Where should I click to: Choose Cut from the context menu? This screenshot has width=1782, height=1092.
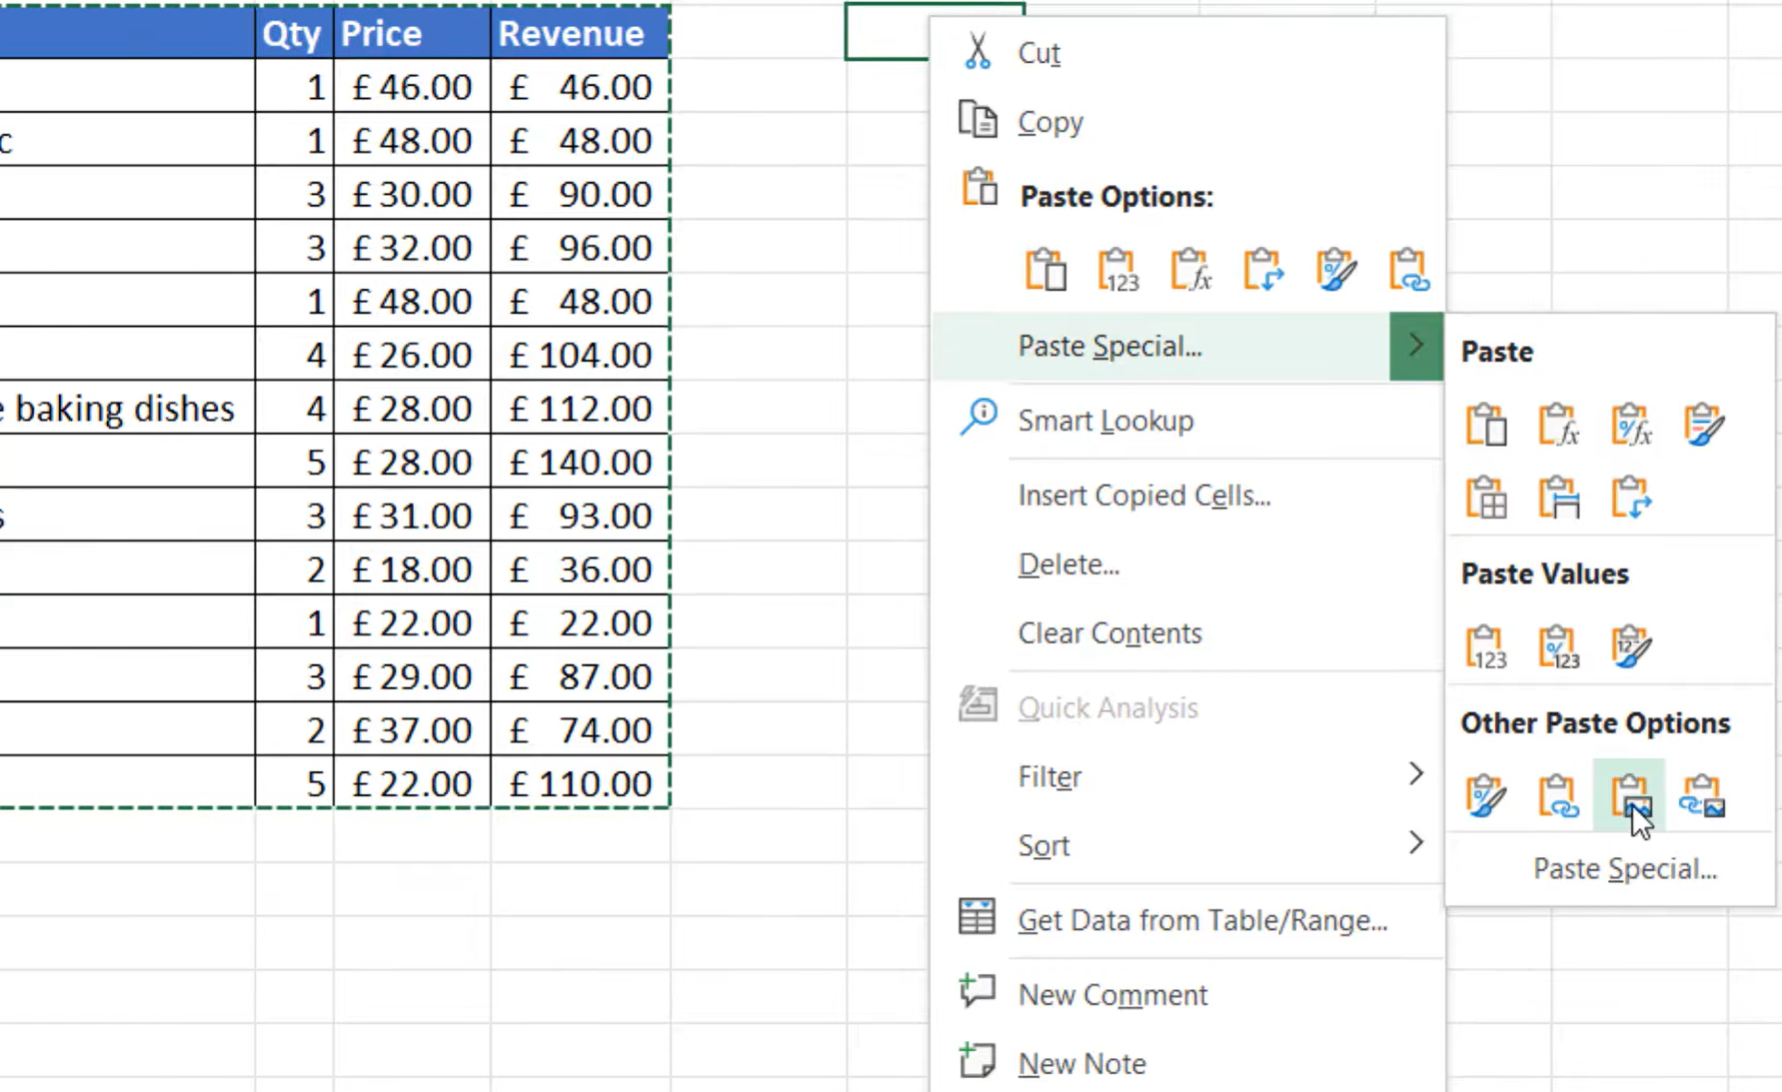pos(1187,53)
